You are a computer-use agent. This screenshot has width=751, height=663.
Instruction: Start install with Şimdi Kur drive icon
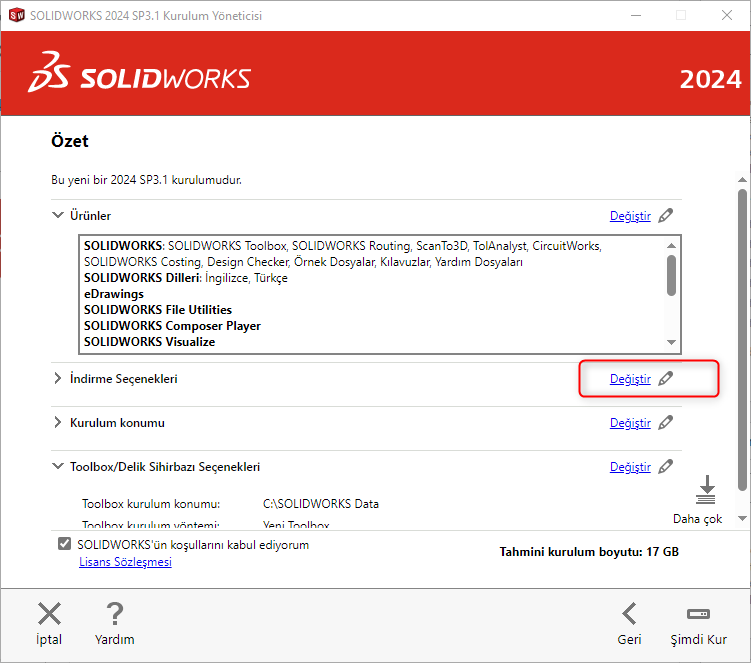click(698, 614)
